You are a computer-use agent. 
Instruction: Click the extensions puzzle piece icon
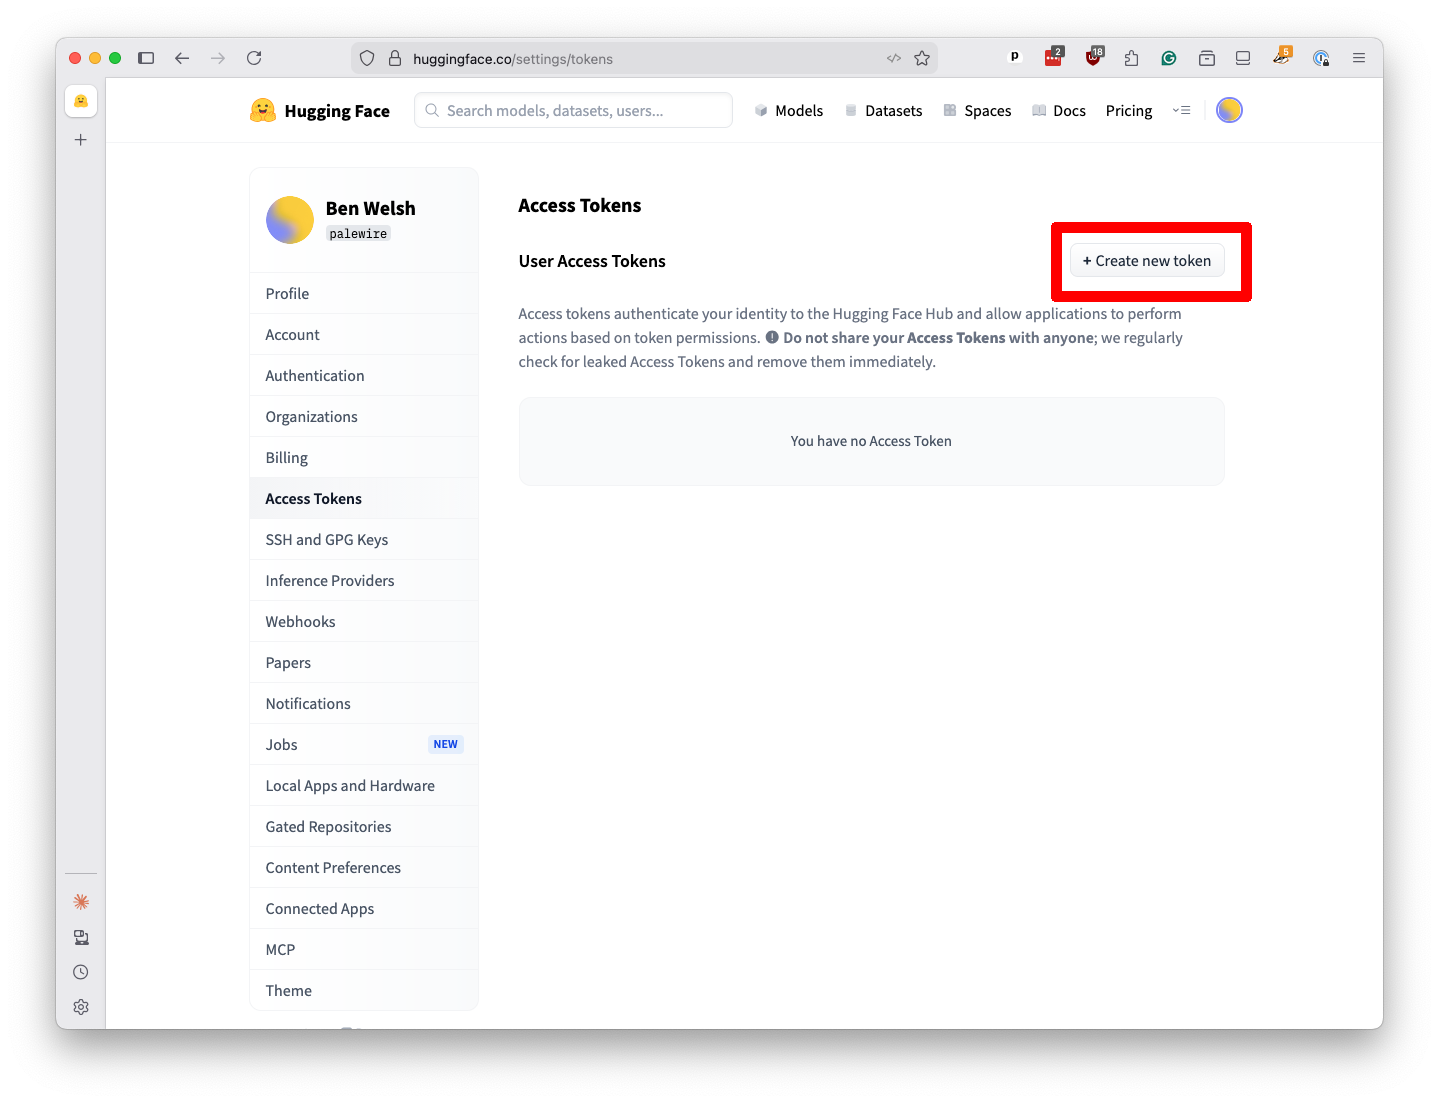click(x=1131, y=58)
